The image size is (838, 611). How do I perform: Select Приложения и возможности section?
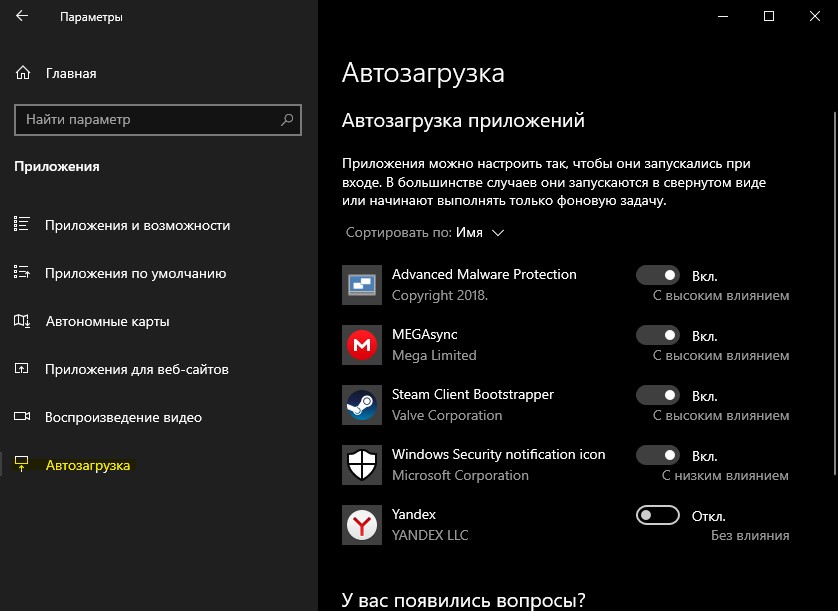(x=137, y=225)
